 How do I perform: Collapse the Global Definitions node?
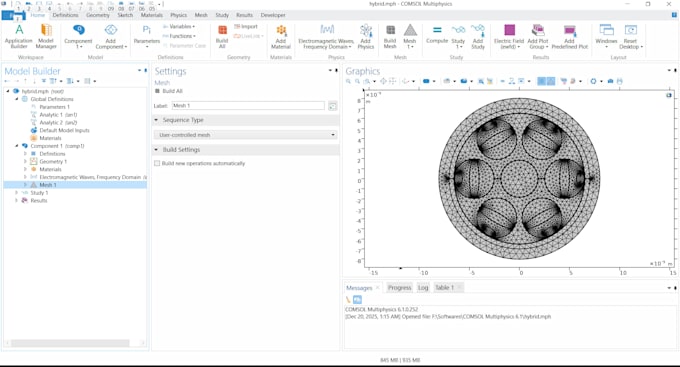click(16, 99)
